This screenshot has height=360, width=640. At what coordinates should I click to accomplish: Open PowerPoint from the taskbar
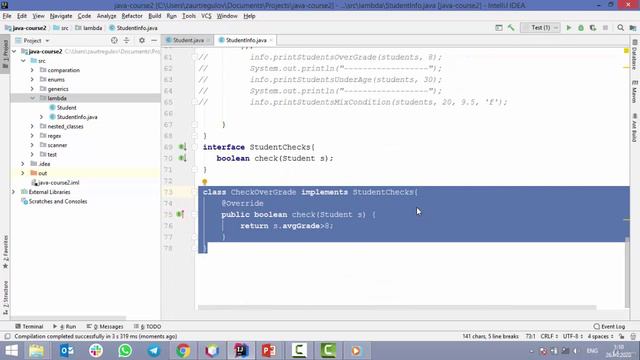[269, 351]
